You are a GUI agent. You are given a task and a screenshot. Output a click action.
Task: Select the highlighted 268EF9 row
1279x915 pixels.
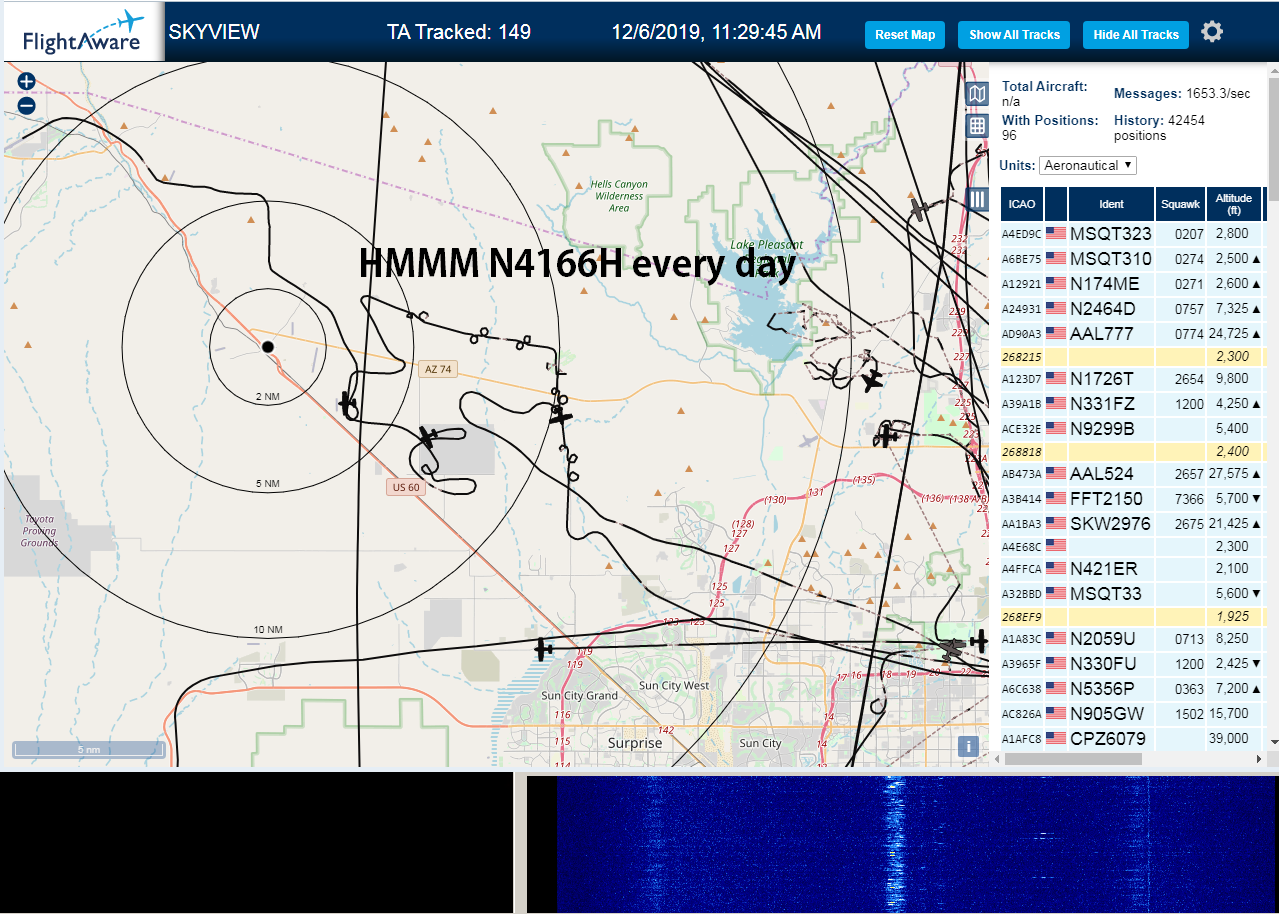pyautogui.click(x=1132, y=616)
